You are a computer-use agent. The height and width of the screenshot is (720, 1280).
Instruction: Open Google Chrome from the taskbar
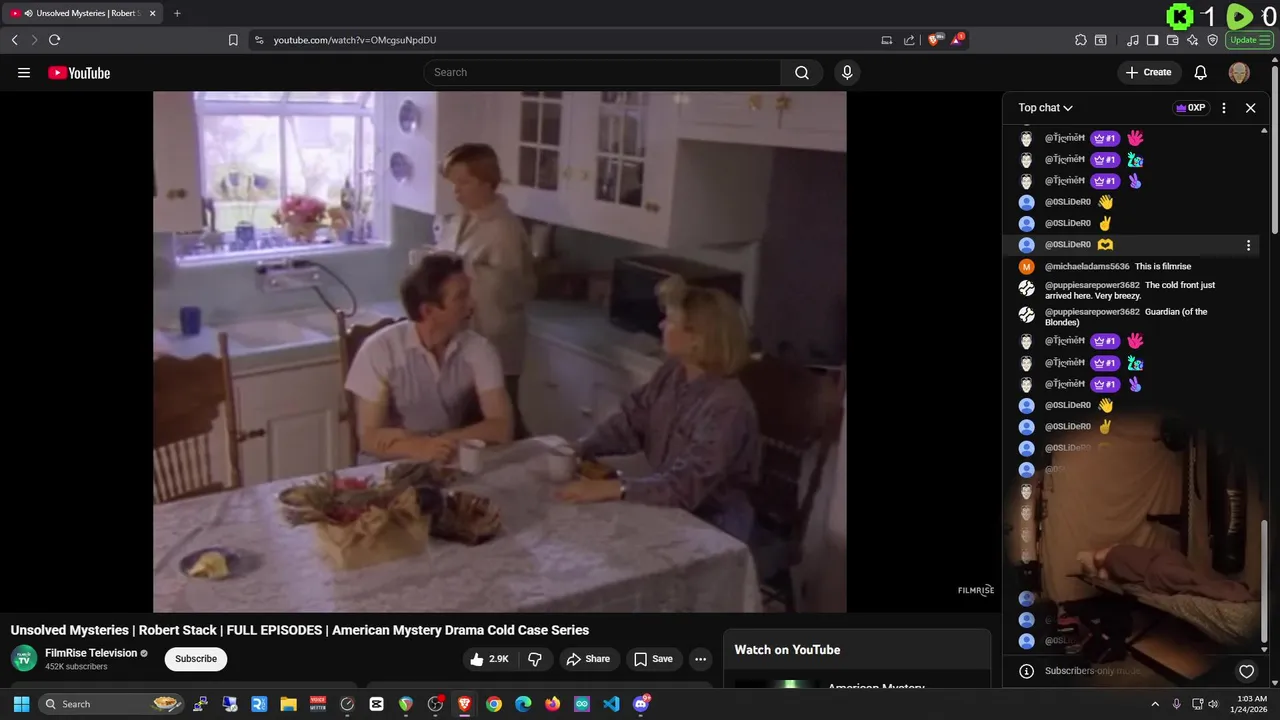[494, 704]
